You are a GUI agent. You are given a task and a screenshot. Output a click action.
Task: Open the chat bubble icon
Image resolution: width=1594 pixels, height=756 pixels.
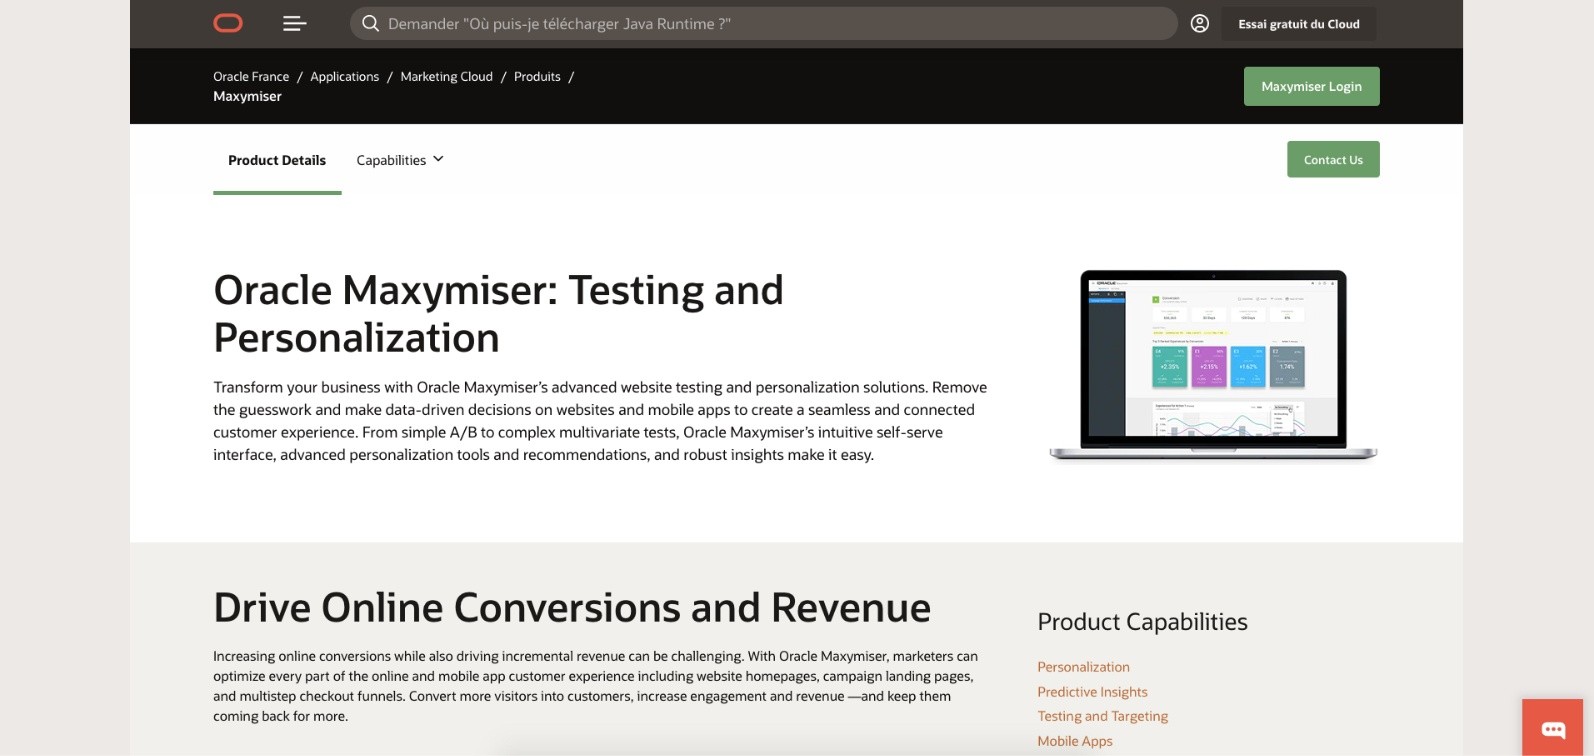[x=1553, y=728]
